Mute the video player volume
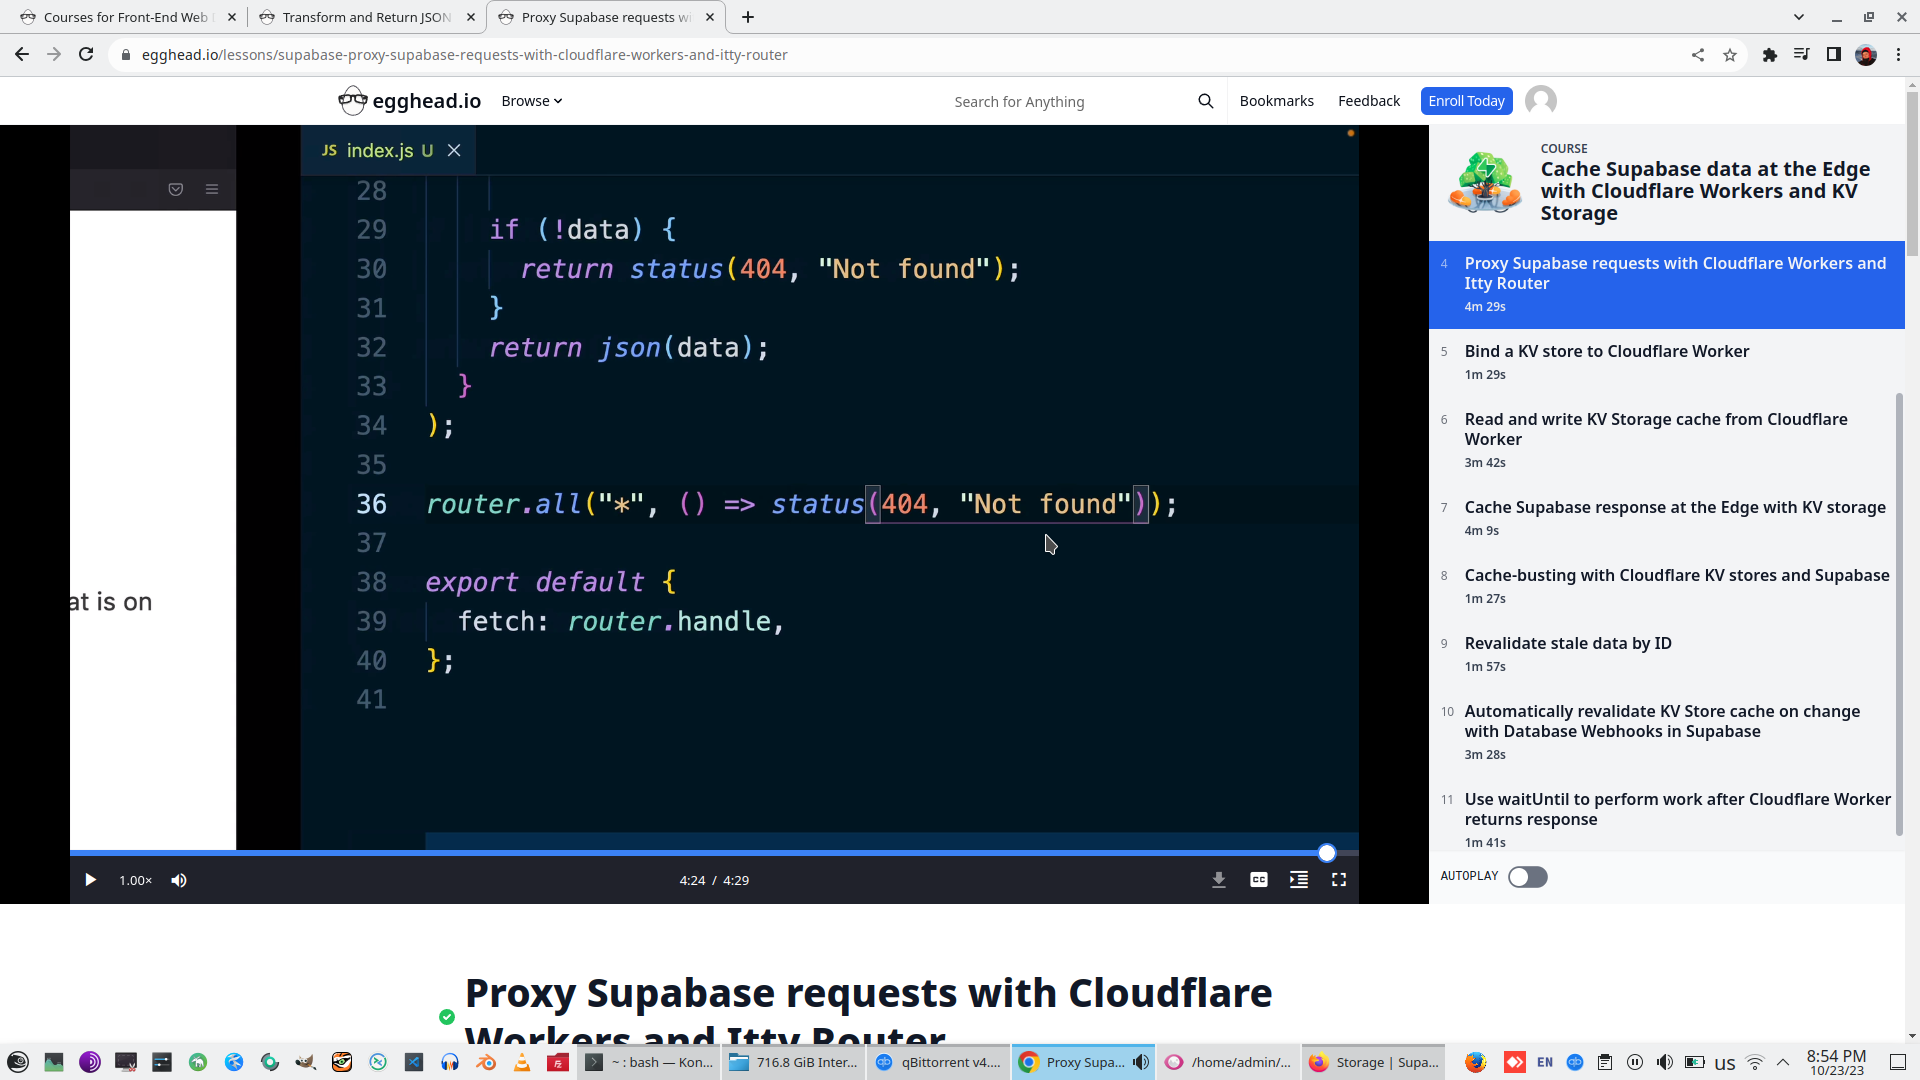The width and height of the screenshot is (1920, 1080). point(179,880)
